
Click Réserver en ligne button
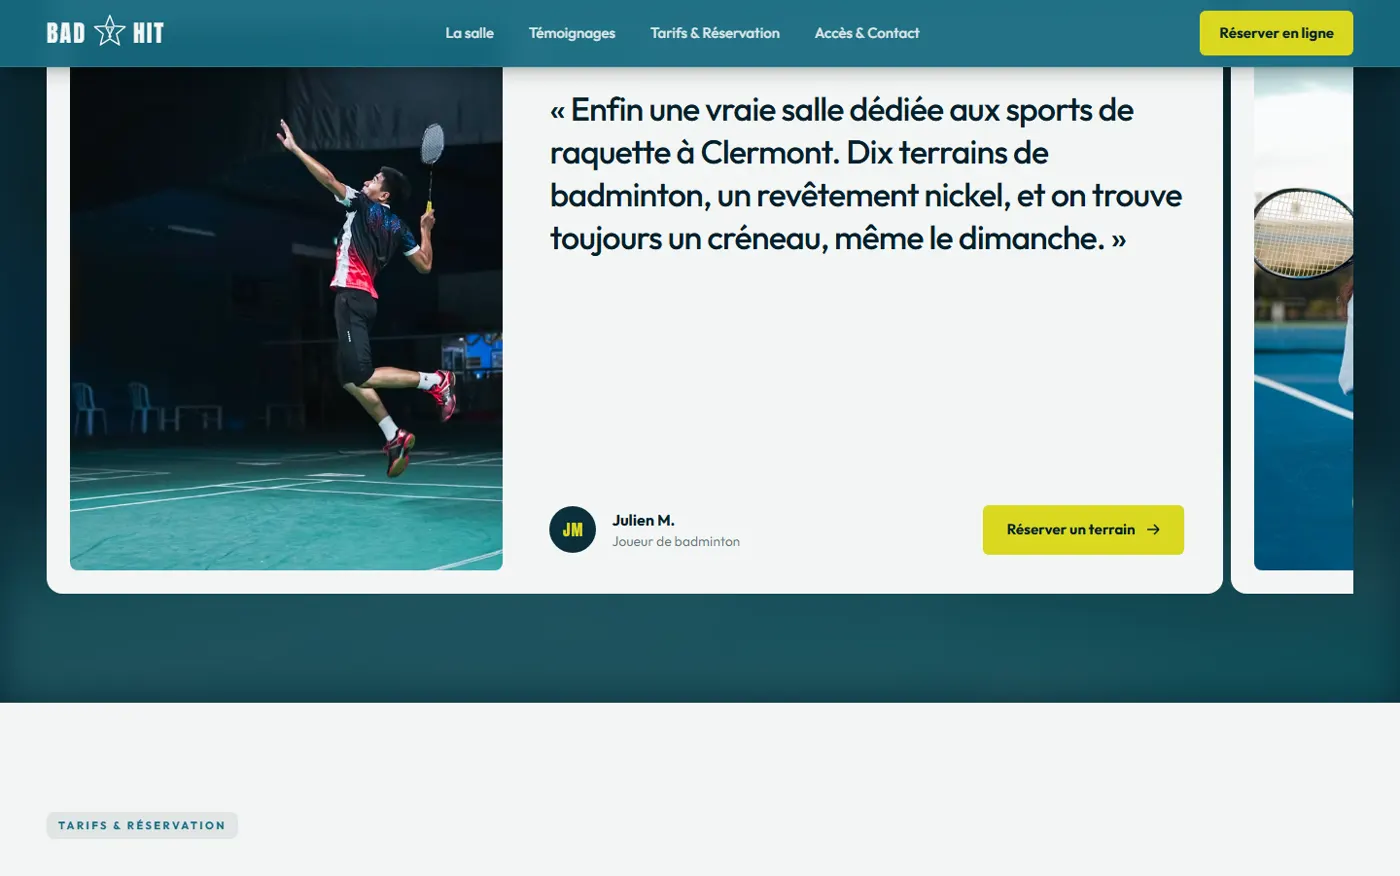[1276, 33]
